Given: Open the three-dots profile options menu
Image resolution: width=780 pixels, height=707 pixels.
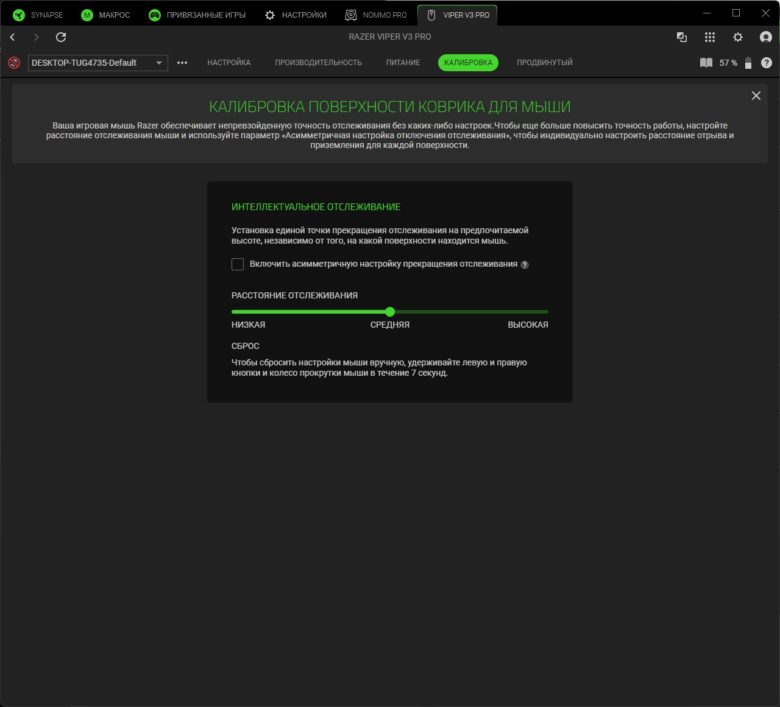Looking at the screenshot, I should (x=182, y=63).
